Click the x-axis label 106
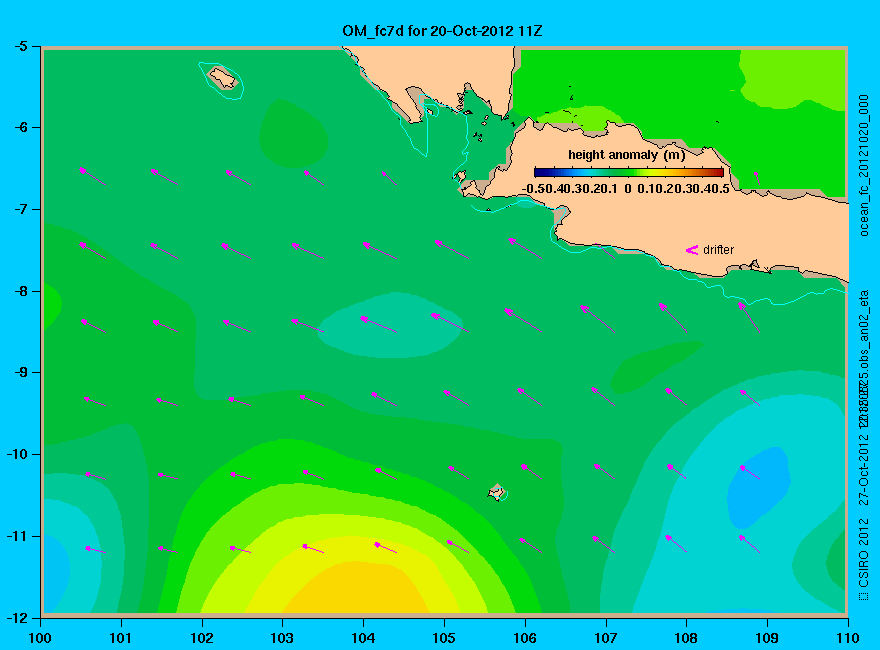Image resolution: width=880 pixels, height=650 pixels. 525,638
